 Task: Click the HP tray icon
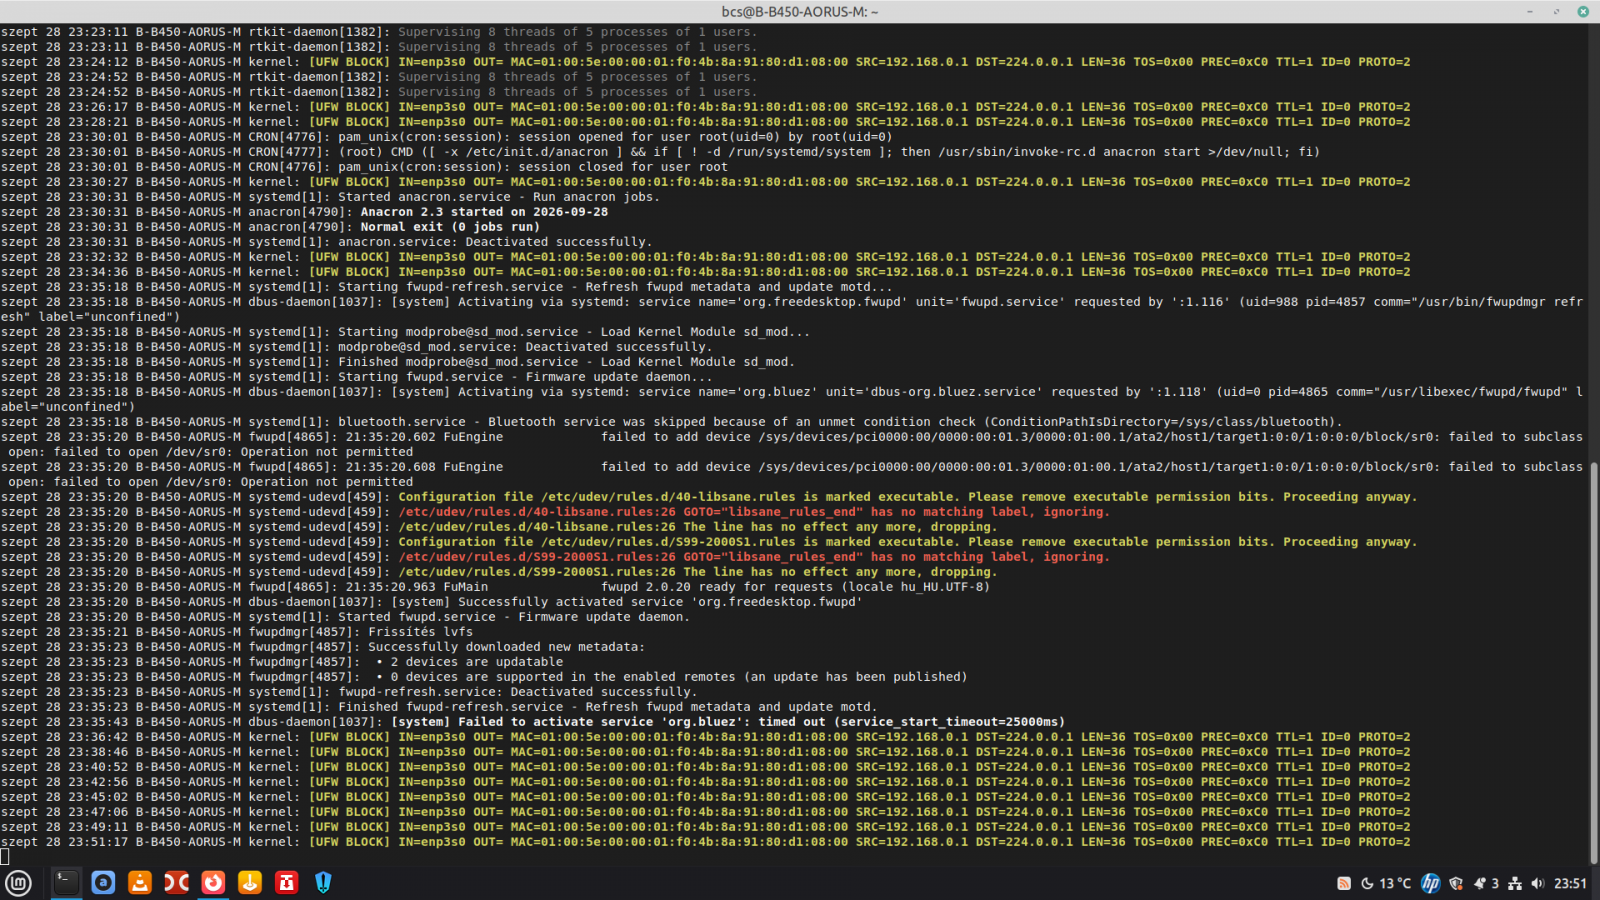coord(1431,883)
